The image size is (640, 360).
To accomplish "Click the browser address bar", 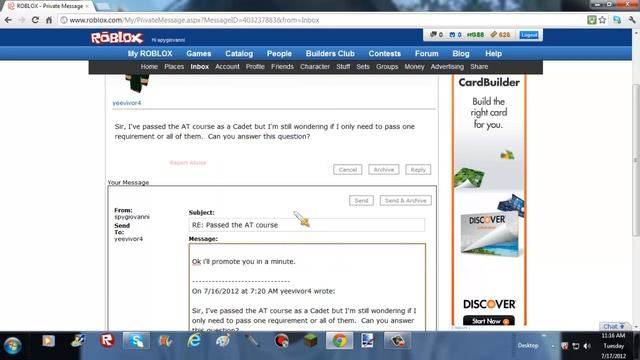I will (322, 20).
